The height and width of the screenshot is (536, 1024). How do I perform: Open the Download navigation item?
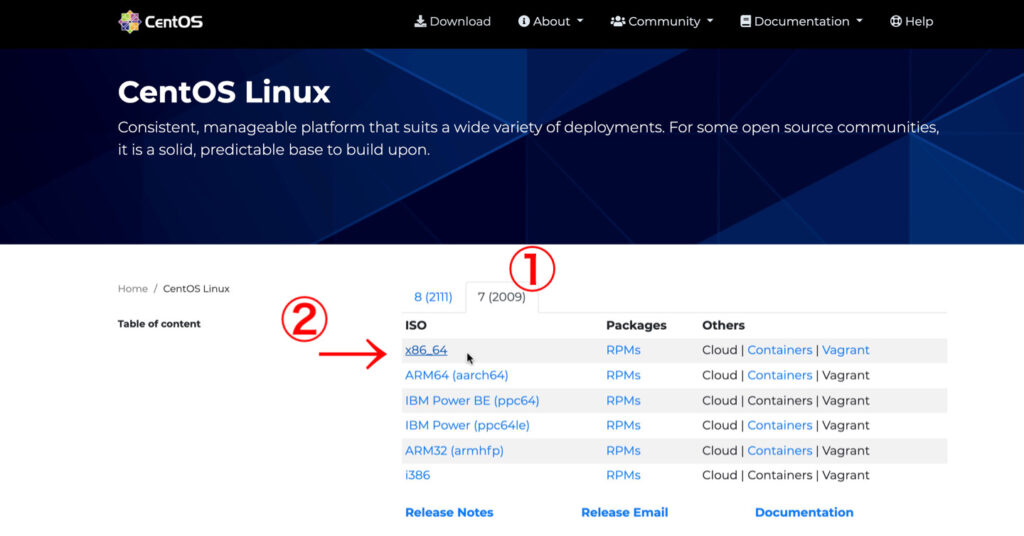[x=453, y=22]
